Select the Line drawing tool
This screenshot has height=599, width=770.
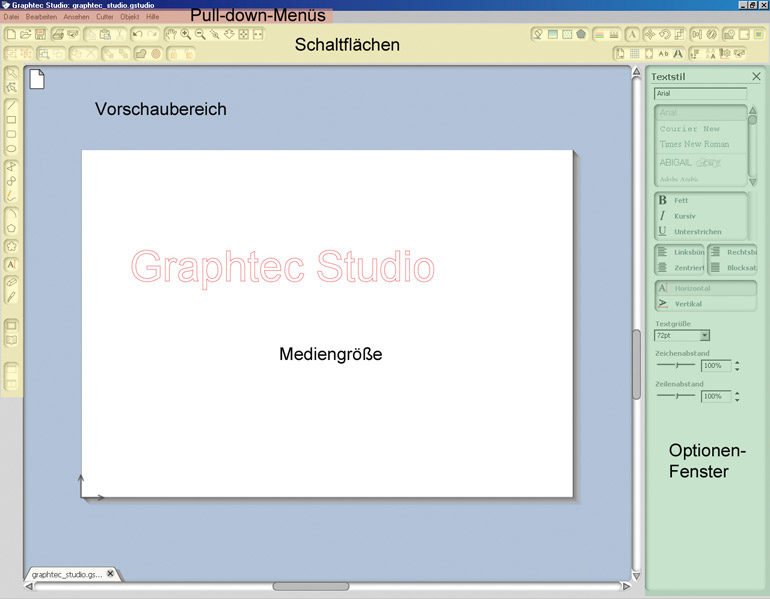(11, 106)
